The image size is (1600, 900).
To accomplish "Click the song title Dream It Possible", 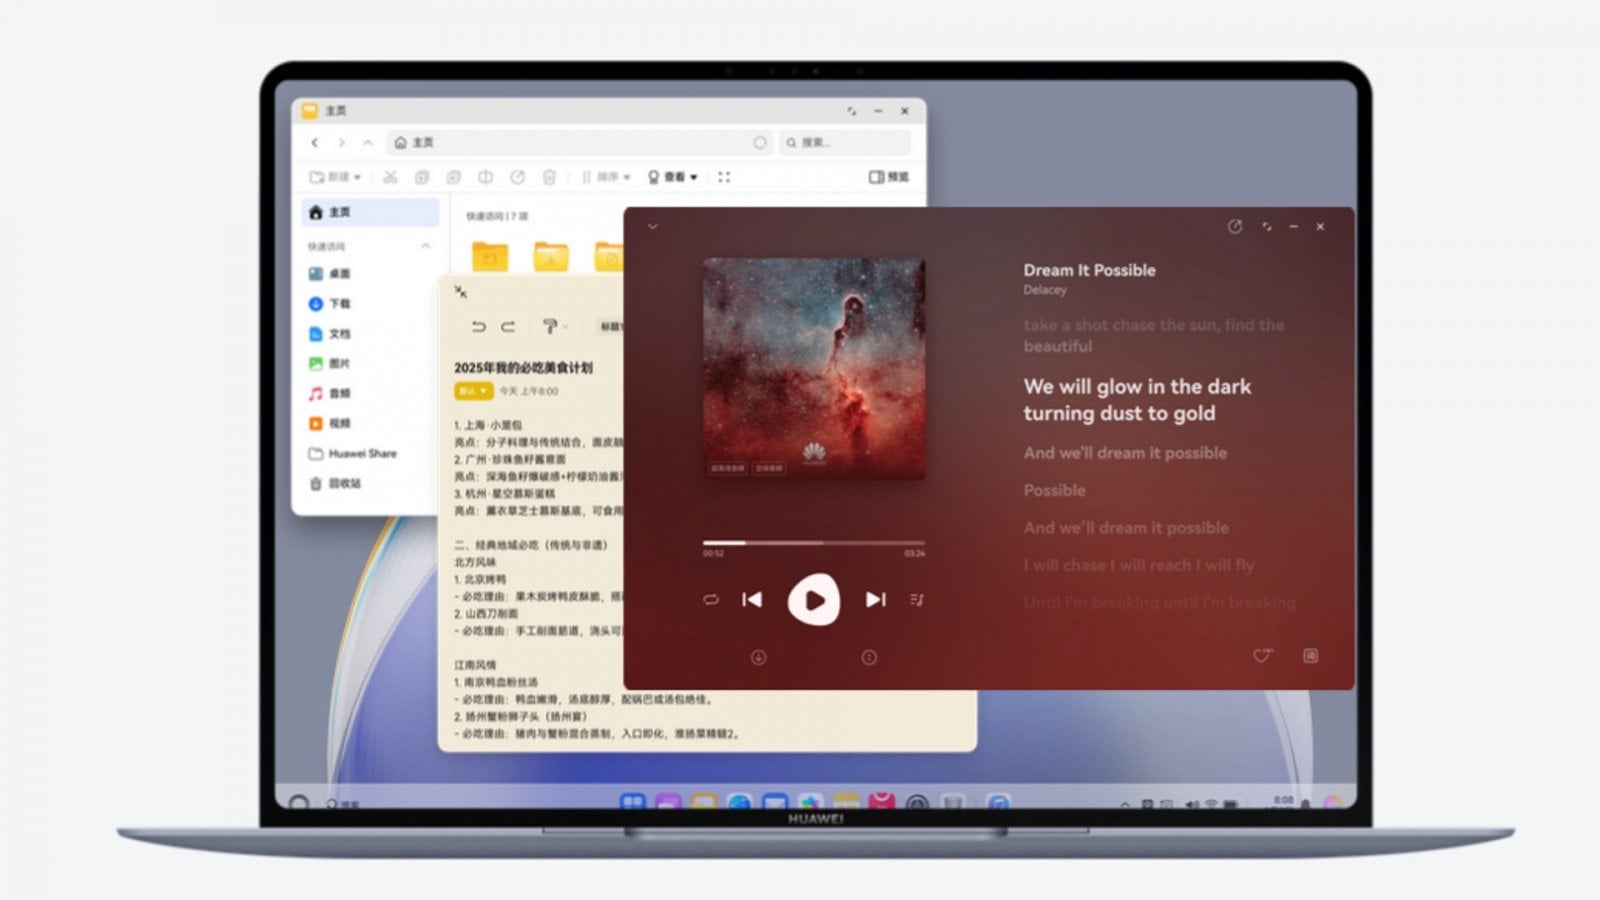I will pyautogui.click(x=1089, y=270).
